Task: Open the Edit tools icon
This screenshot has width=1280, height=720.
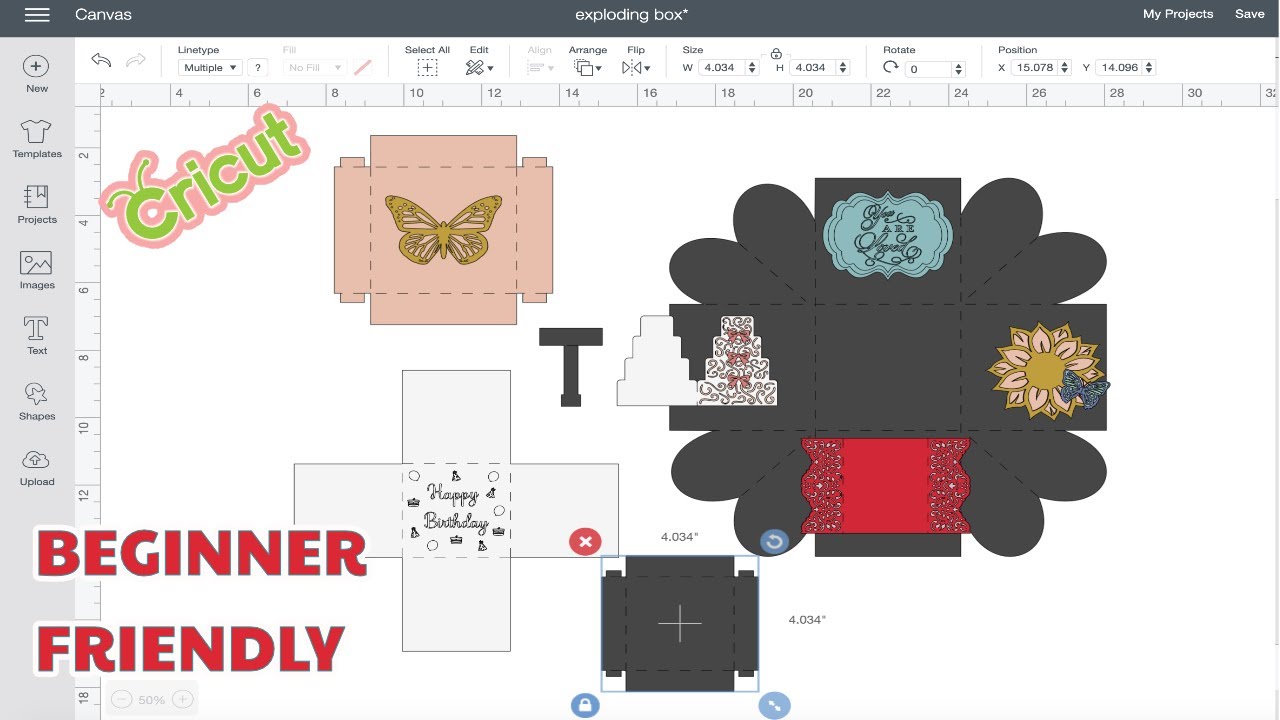Action: click(479, 68)
